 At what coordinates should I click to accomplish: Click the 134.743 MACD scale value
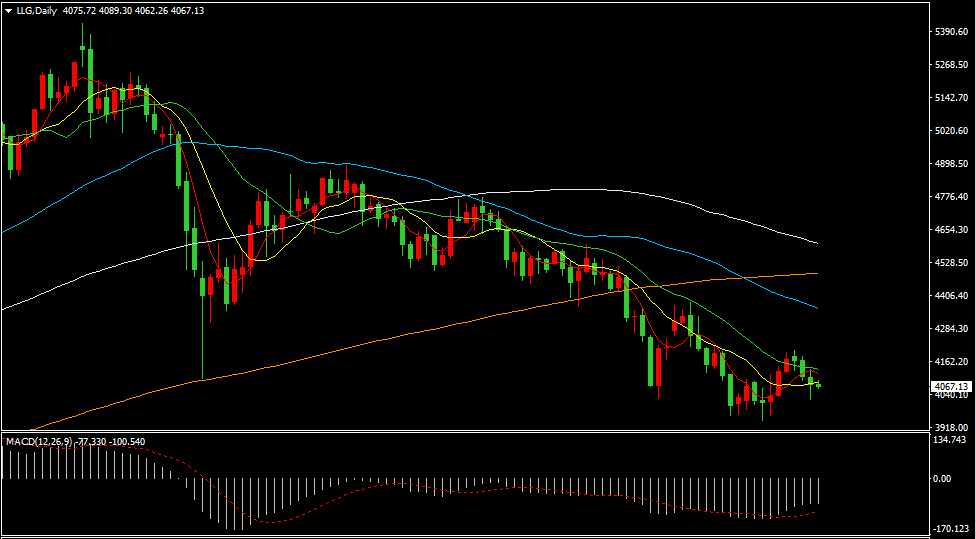click(x=949, y=440)
